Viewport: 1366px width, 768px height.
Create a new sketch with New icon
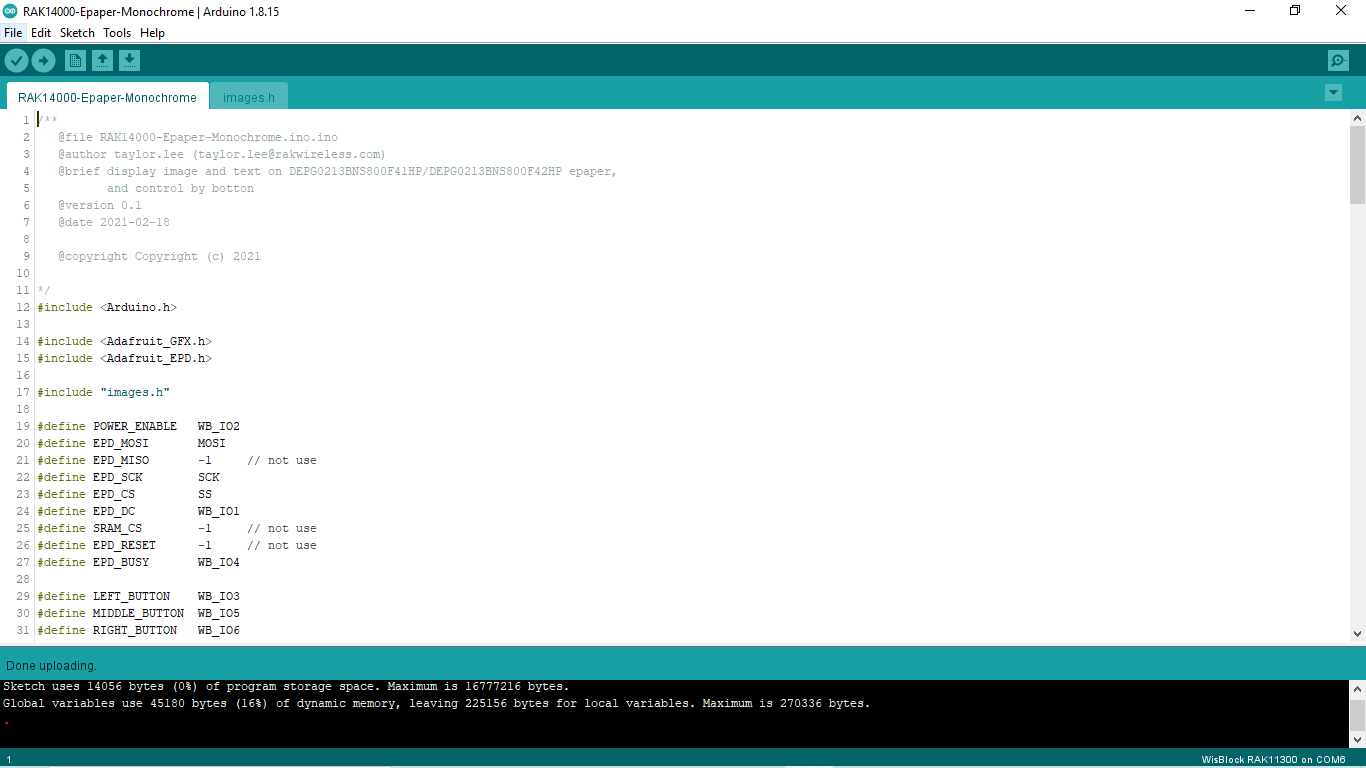[x=75, y=61]
